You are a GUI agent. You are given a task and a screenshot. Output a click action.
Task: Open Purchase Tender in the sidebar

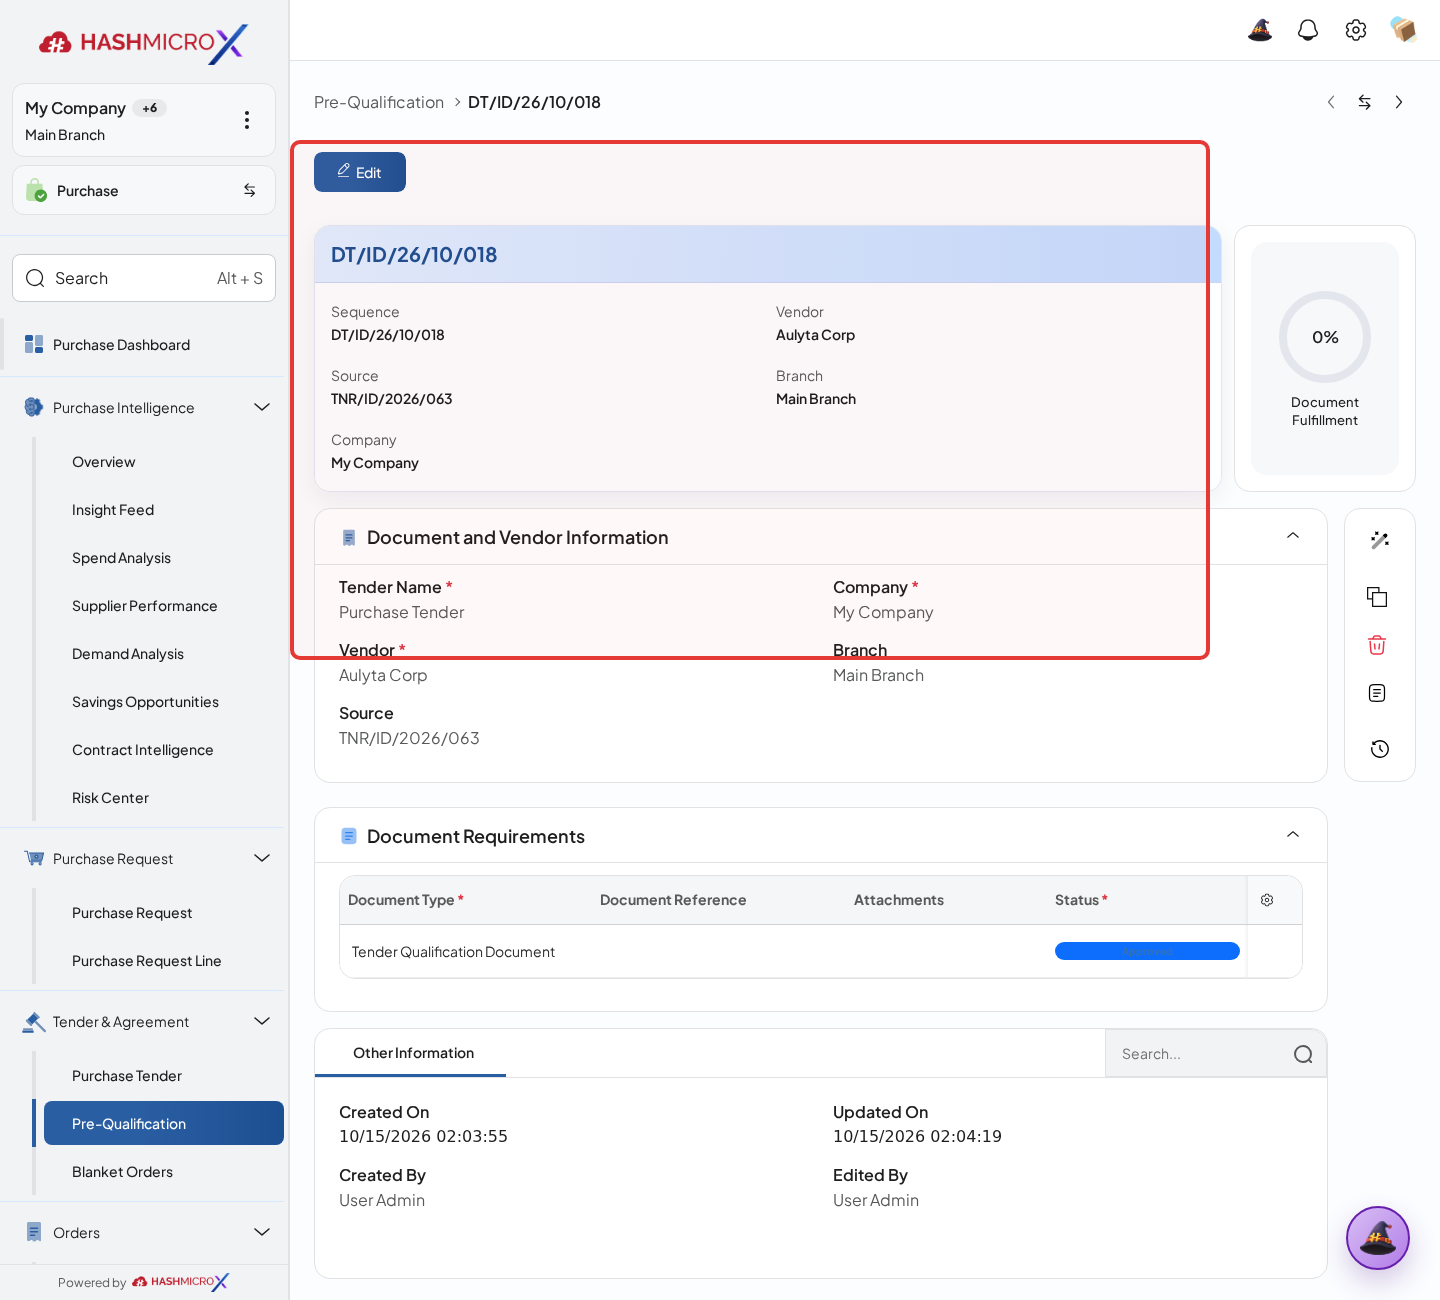(x=127, y=1076)
